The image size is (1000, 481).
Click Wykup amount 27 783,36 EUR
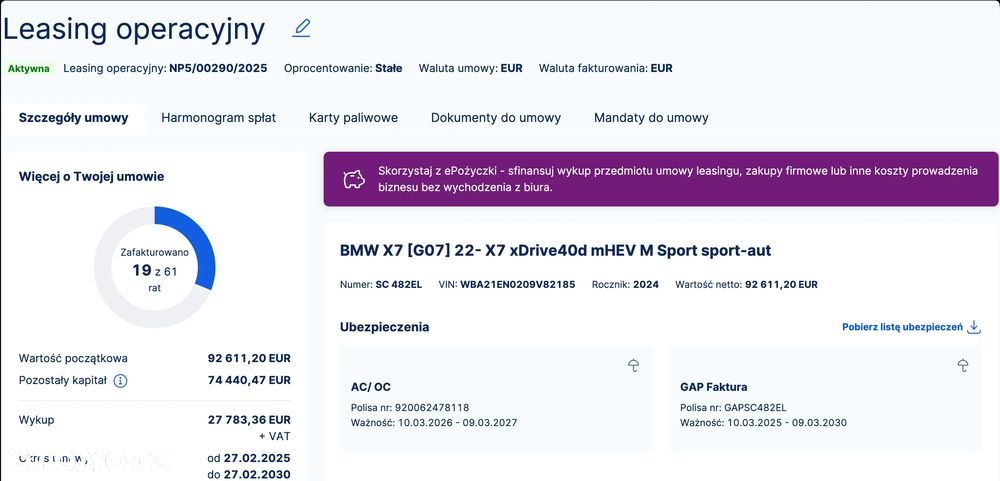pyautogui.click(x=249, y=420)
